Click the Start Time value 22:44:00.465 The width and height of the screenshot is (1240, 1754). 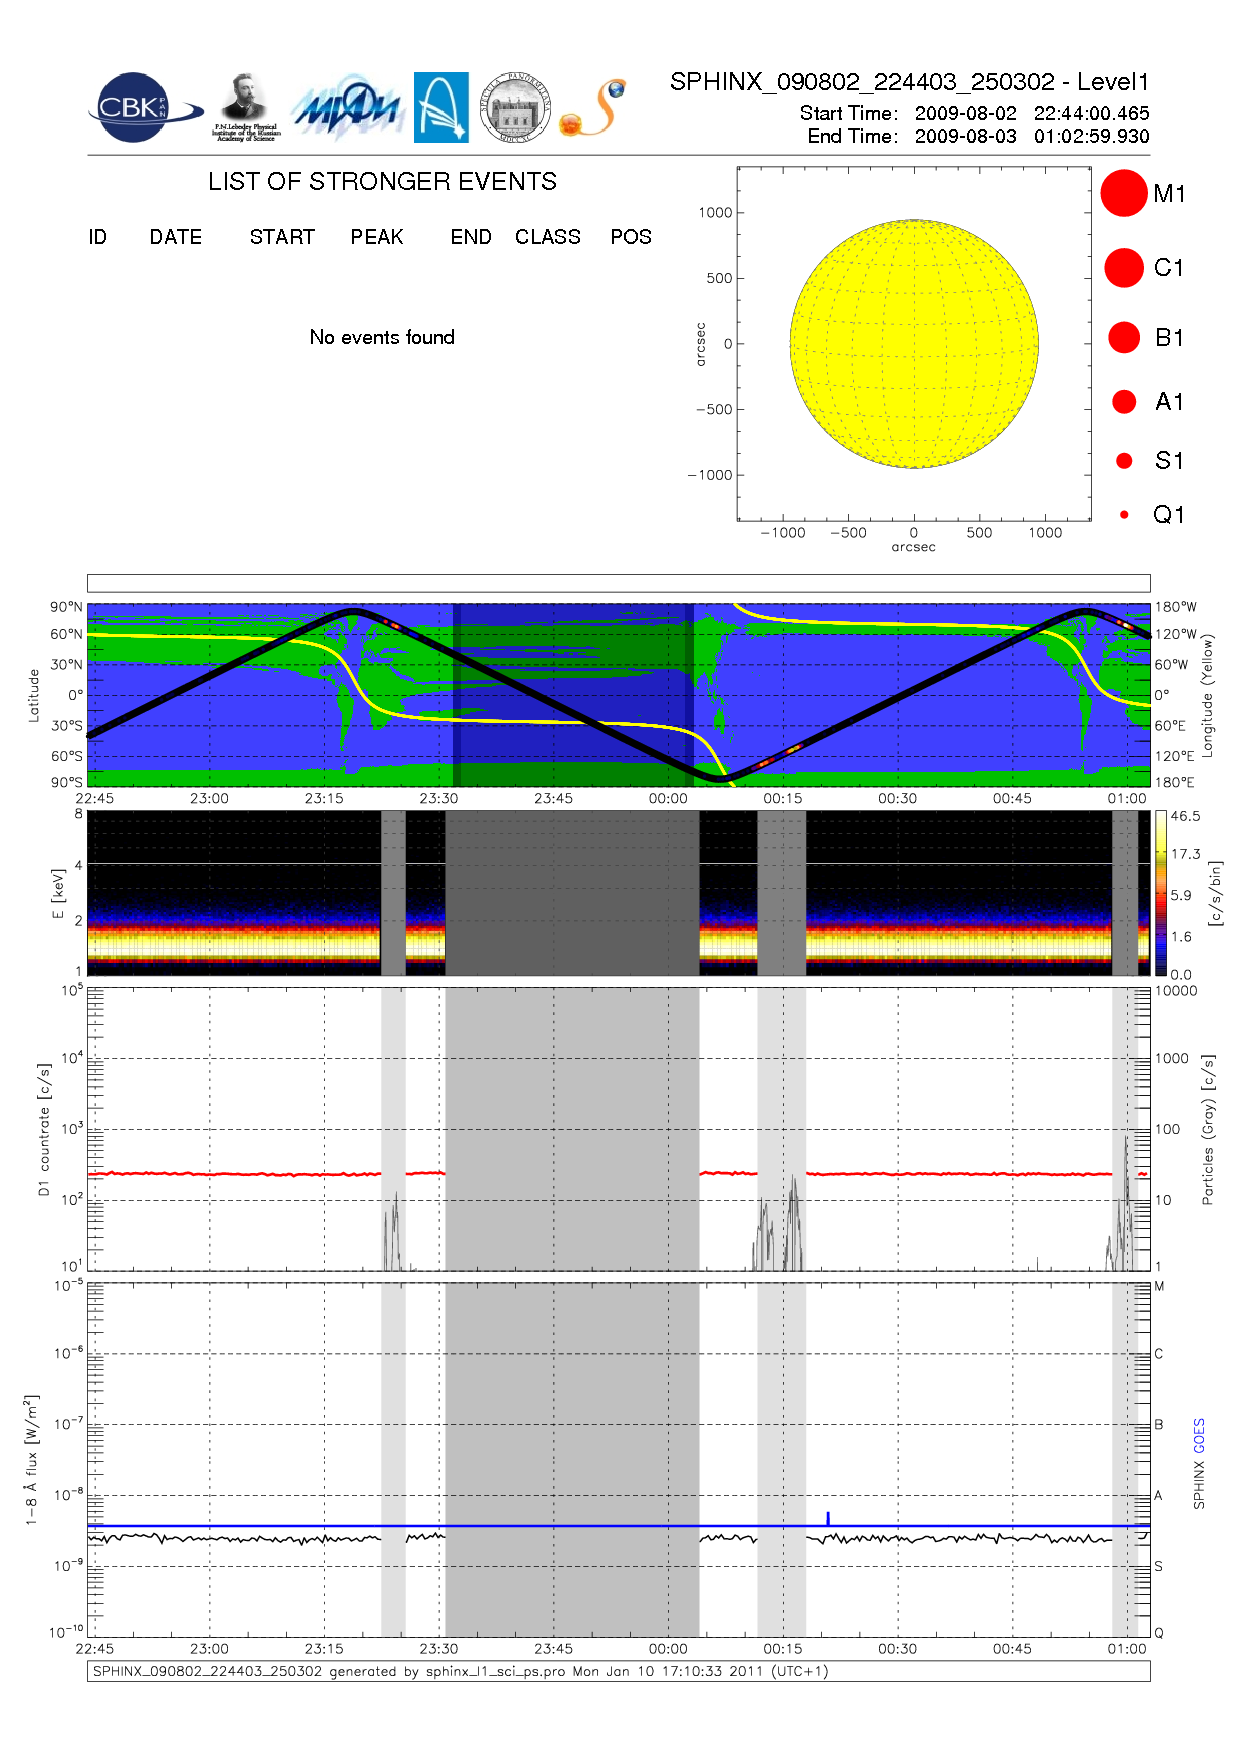pos(1092,113)
